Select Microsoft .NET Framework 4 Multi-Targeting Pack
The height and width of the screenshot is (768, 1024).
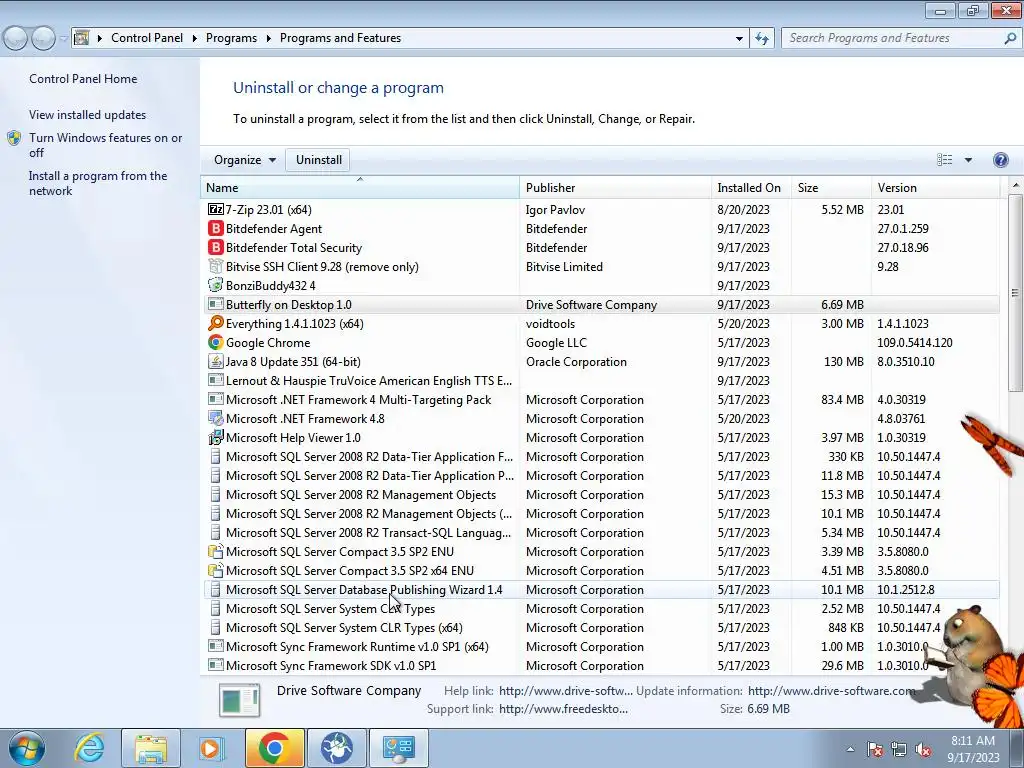(x=600, y=400)
